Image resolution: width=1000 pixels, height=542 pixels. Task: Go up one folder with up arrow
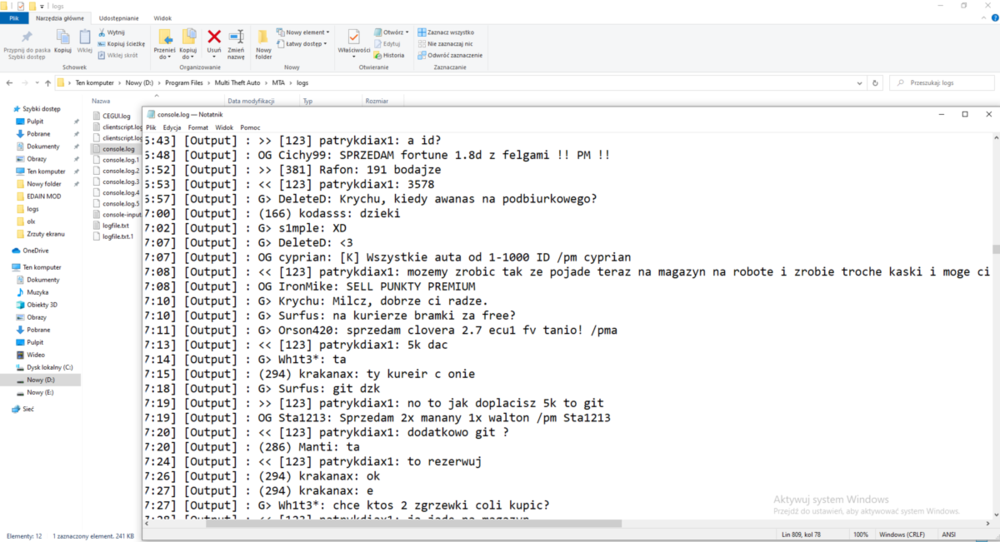pyautogui.click(x=48, y=83)
